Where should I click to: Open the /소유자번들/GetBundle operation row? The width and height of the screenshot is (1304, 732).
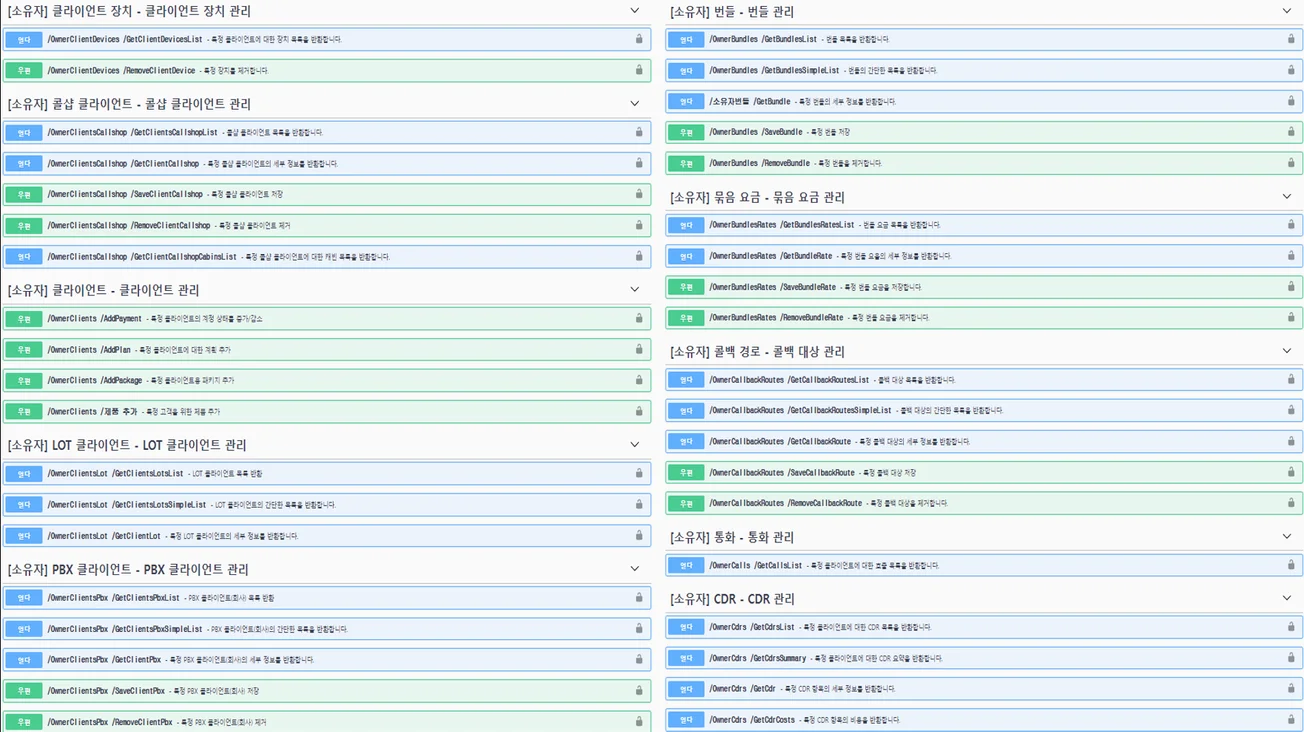point(984,101)
